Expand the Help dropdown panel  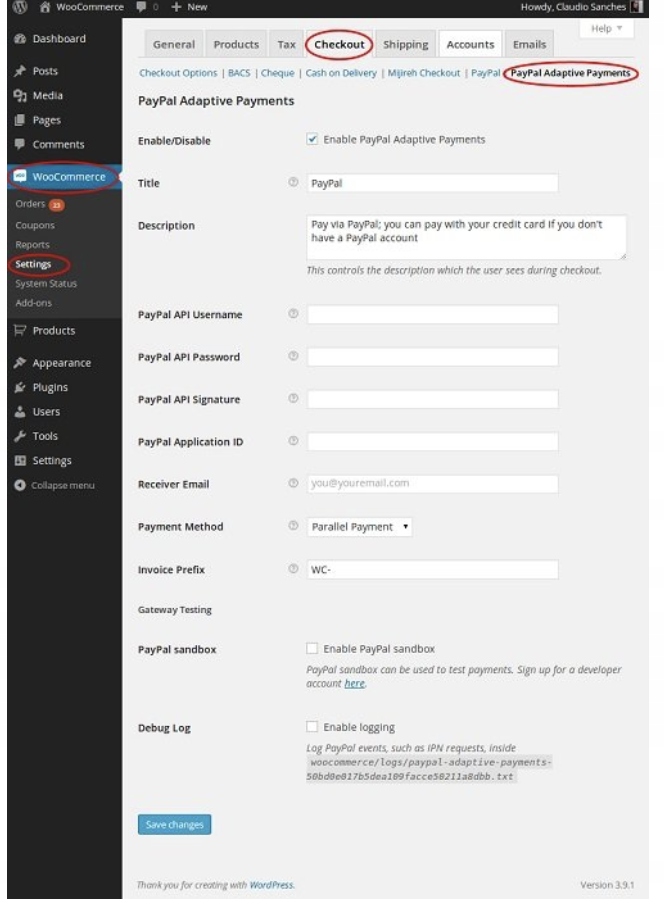(x=608, y=29)
